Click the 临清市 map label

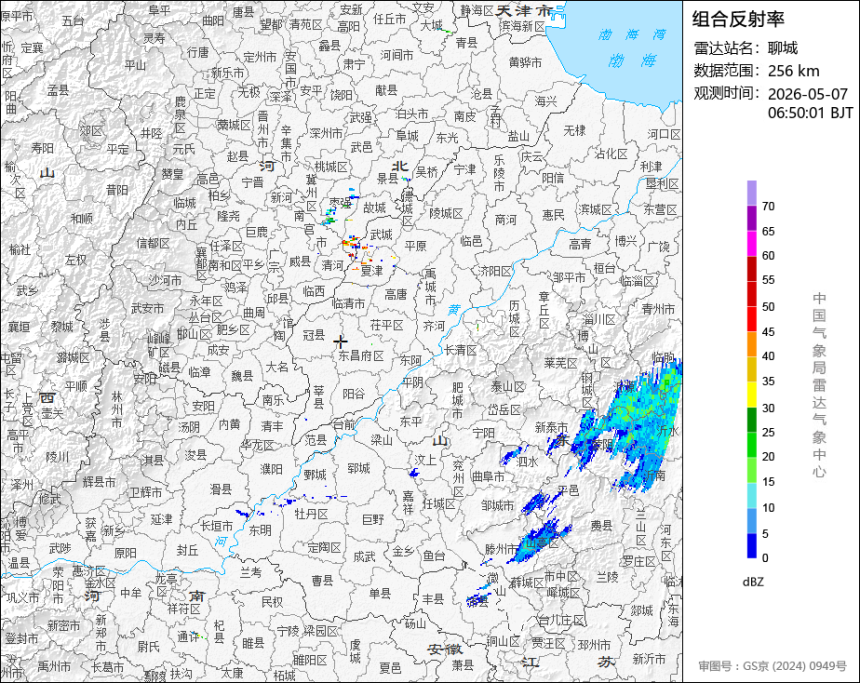click(349, 303)
